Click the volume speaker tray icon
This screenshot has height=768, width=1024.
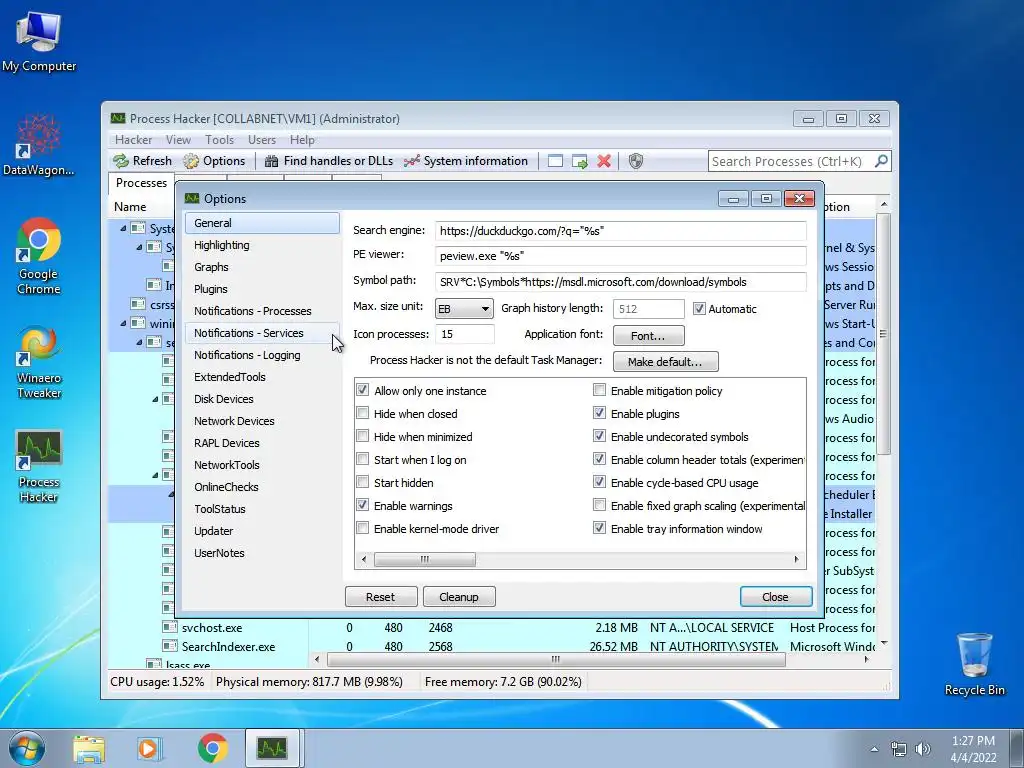pyautogui.click(x=923, y=749)
